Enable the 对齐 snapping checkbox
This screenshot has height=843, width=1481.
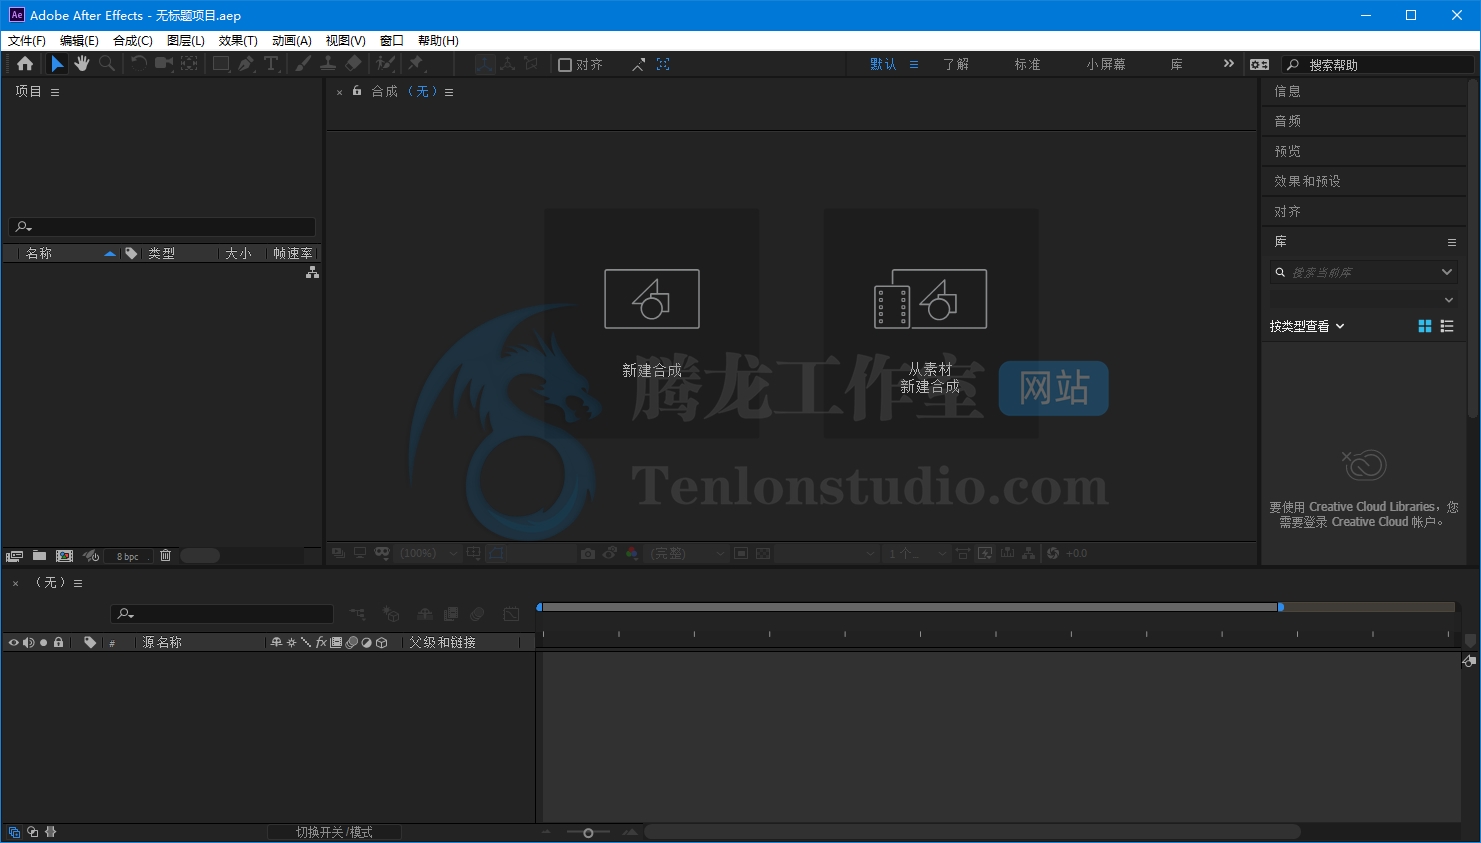[565, 64]
